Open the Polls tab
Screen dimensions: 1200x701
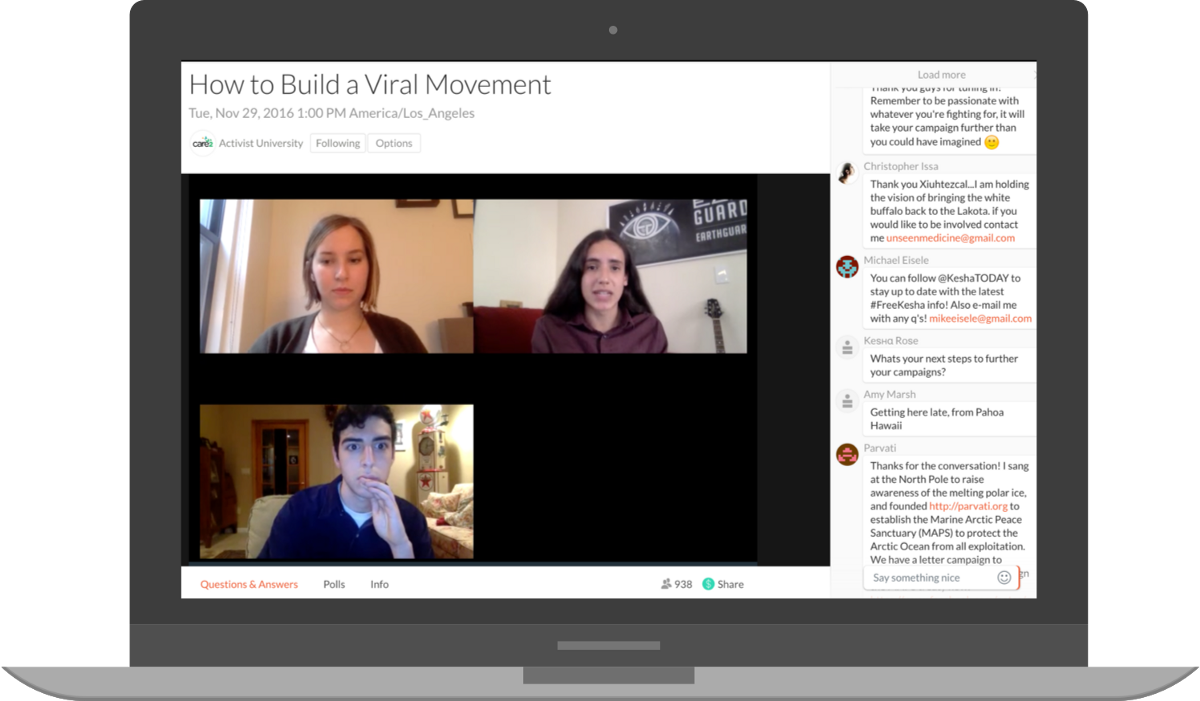pyautogui.click(x=334, y=584)
